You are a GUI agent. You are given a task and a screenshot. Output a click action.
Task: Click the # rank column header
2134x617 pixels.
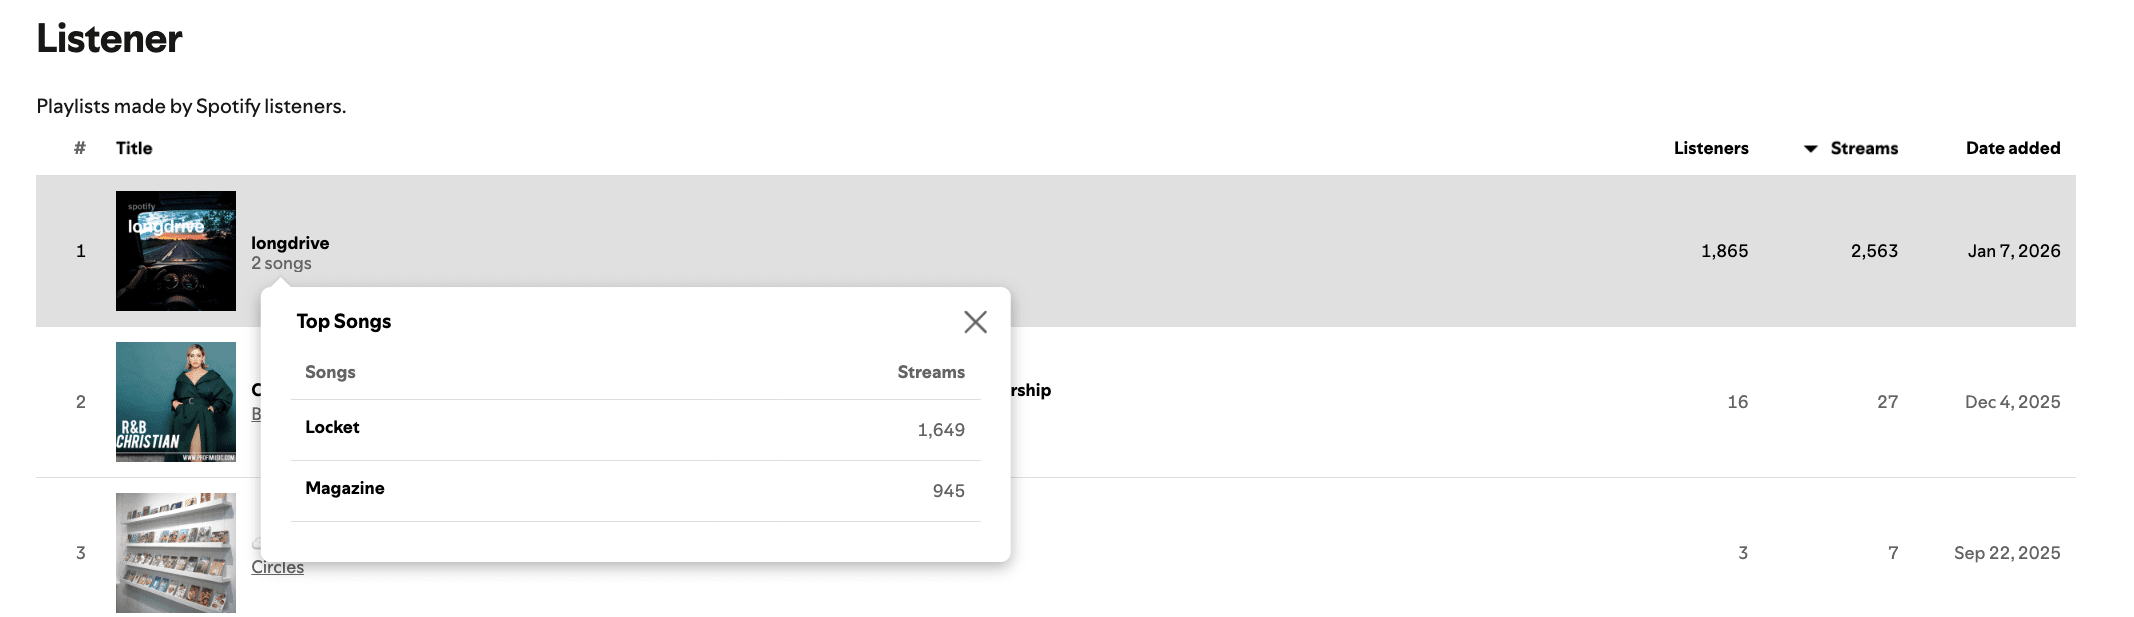pyautogui.click(x=80, y=148)
